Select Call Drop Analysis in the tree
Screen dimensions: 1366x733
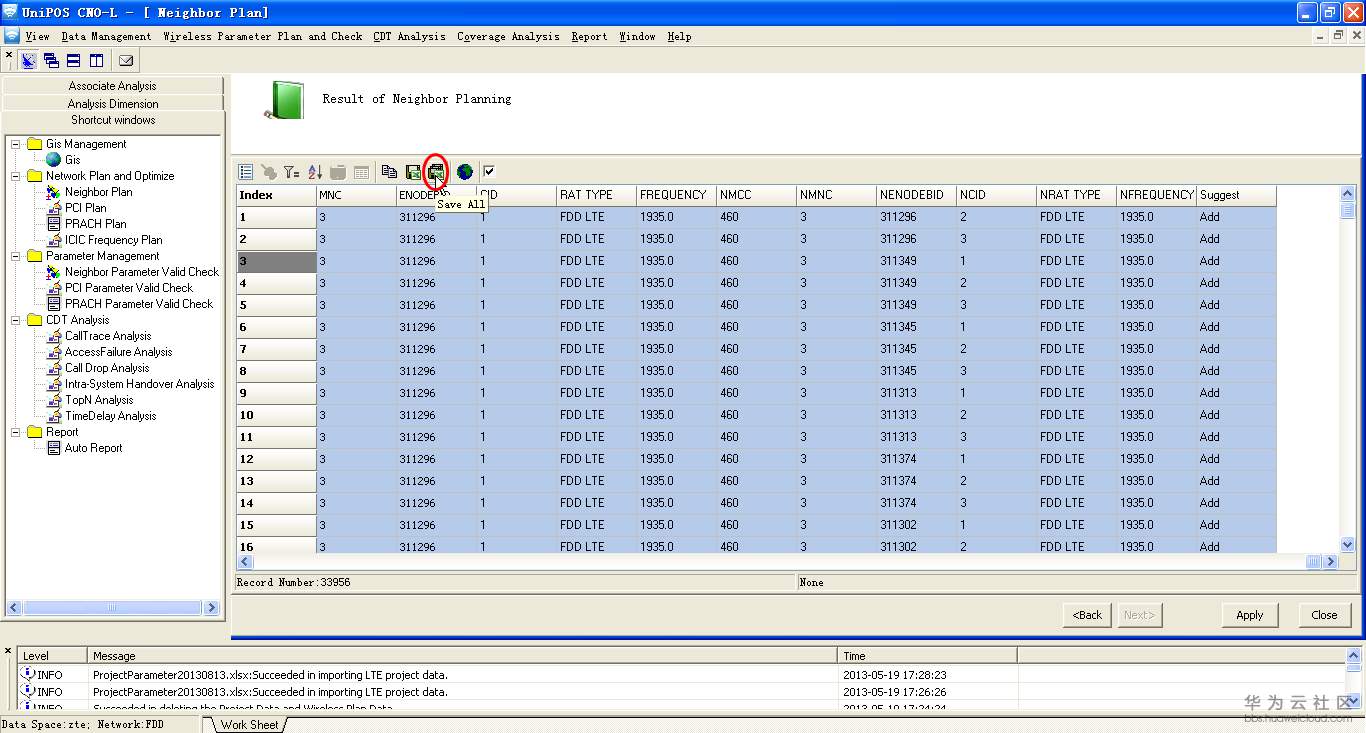(107, 368)
